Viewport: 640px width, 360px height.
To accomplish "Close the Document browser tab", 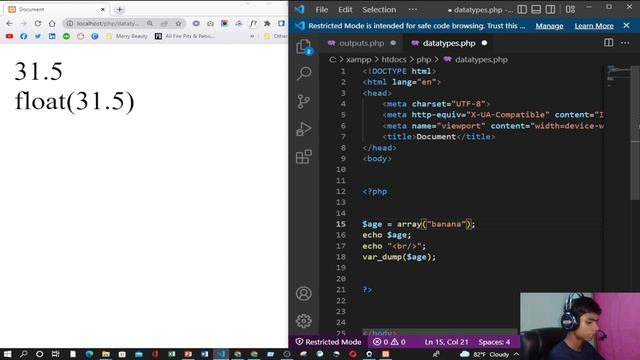I will [103, 9].
